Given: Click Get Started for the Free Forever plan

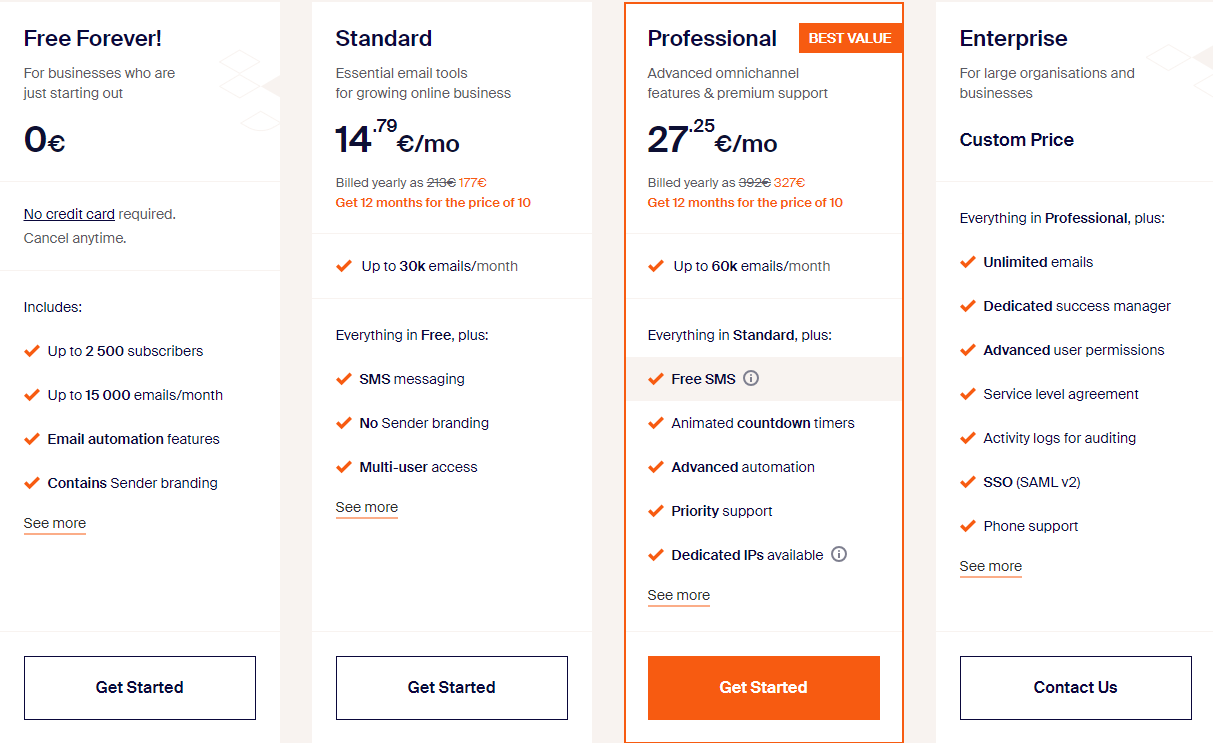Looking at the screenshot, I should coord(140,688).
